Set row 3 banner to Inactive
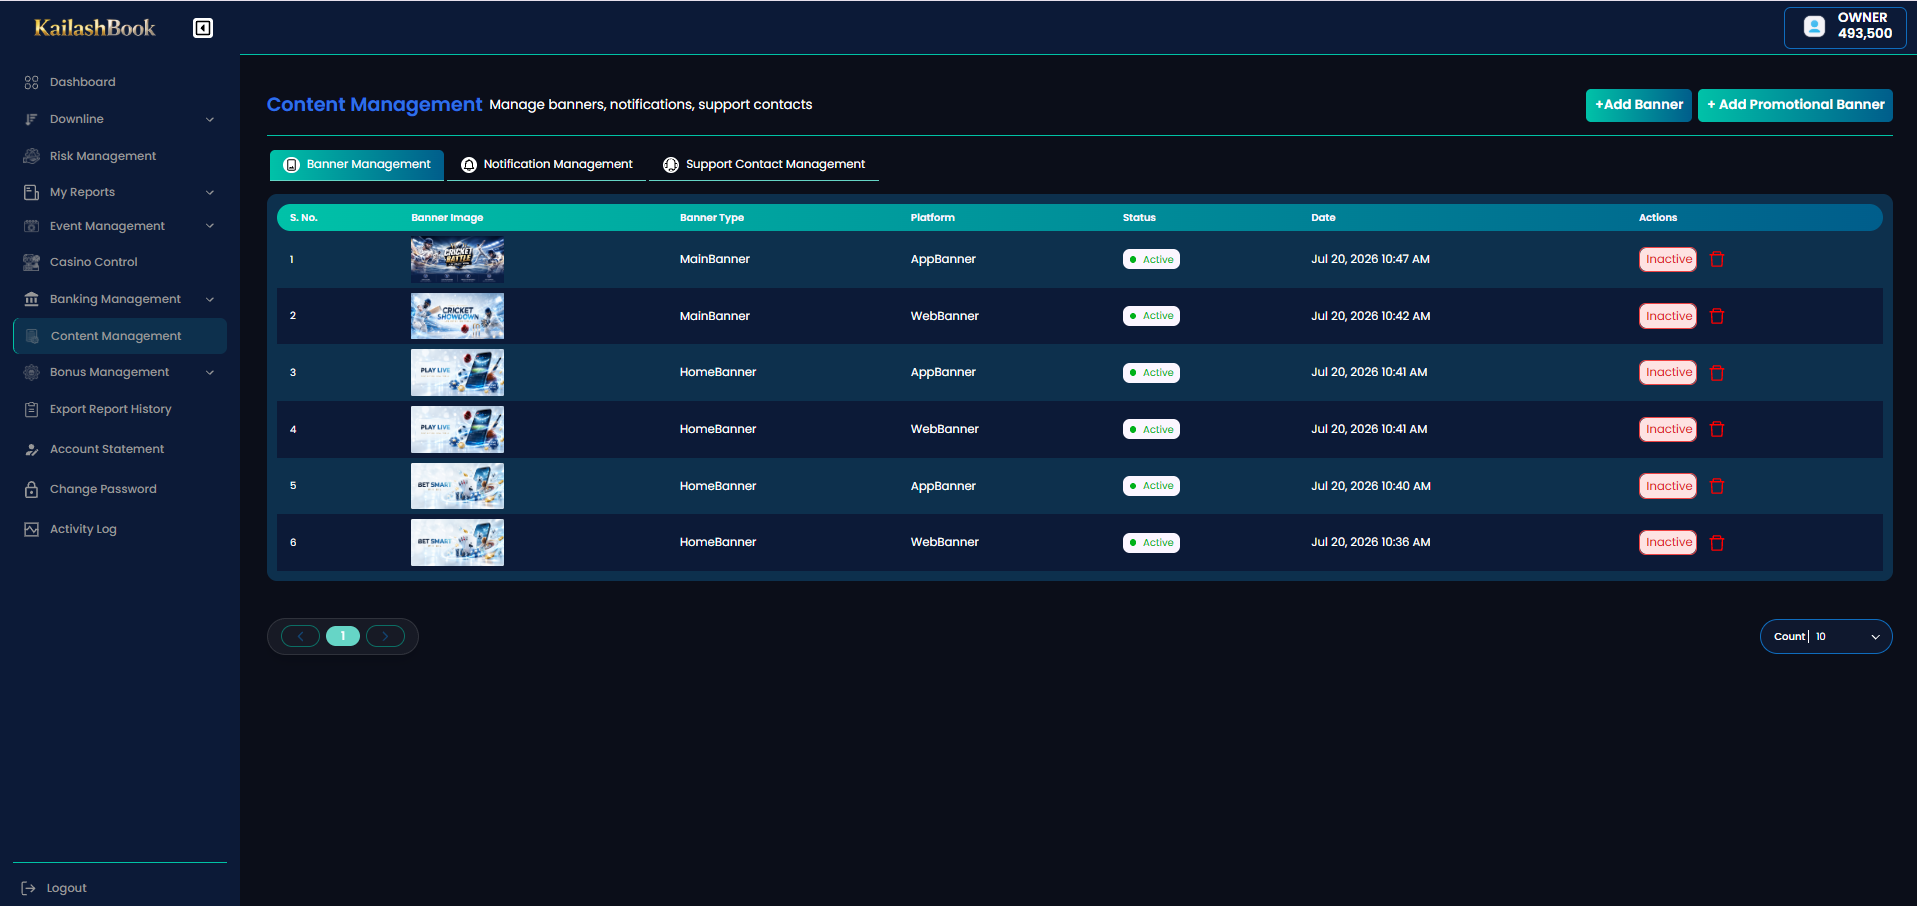This screenshot has width=1917, height=906. click(x=1668, y=372)
